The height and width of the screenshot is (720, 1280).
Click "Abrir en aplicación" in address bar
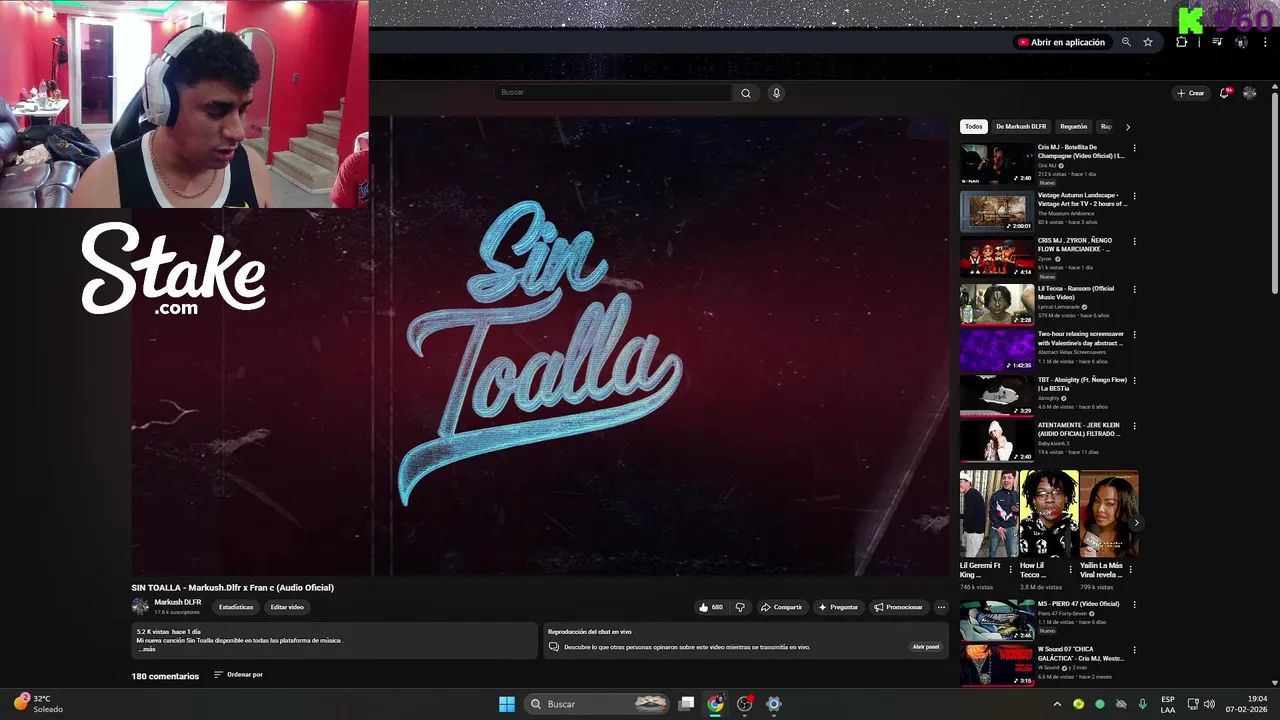[1062, 42]
